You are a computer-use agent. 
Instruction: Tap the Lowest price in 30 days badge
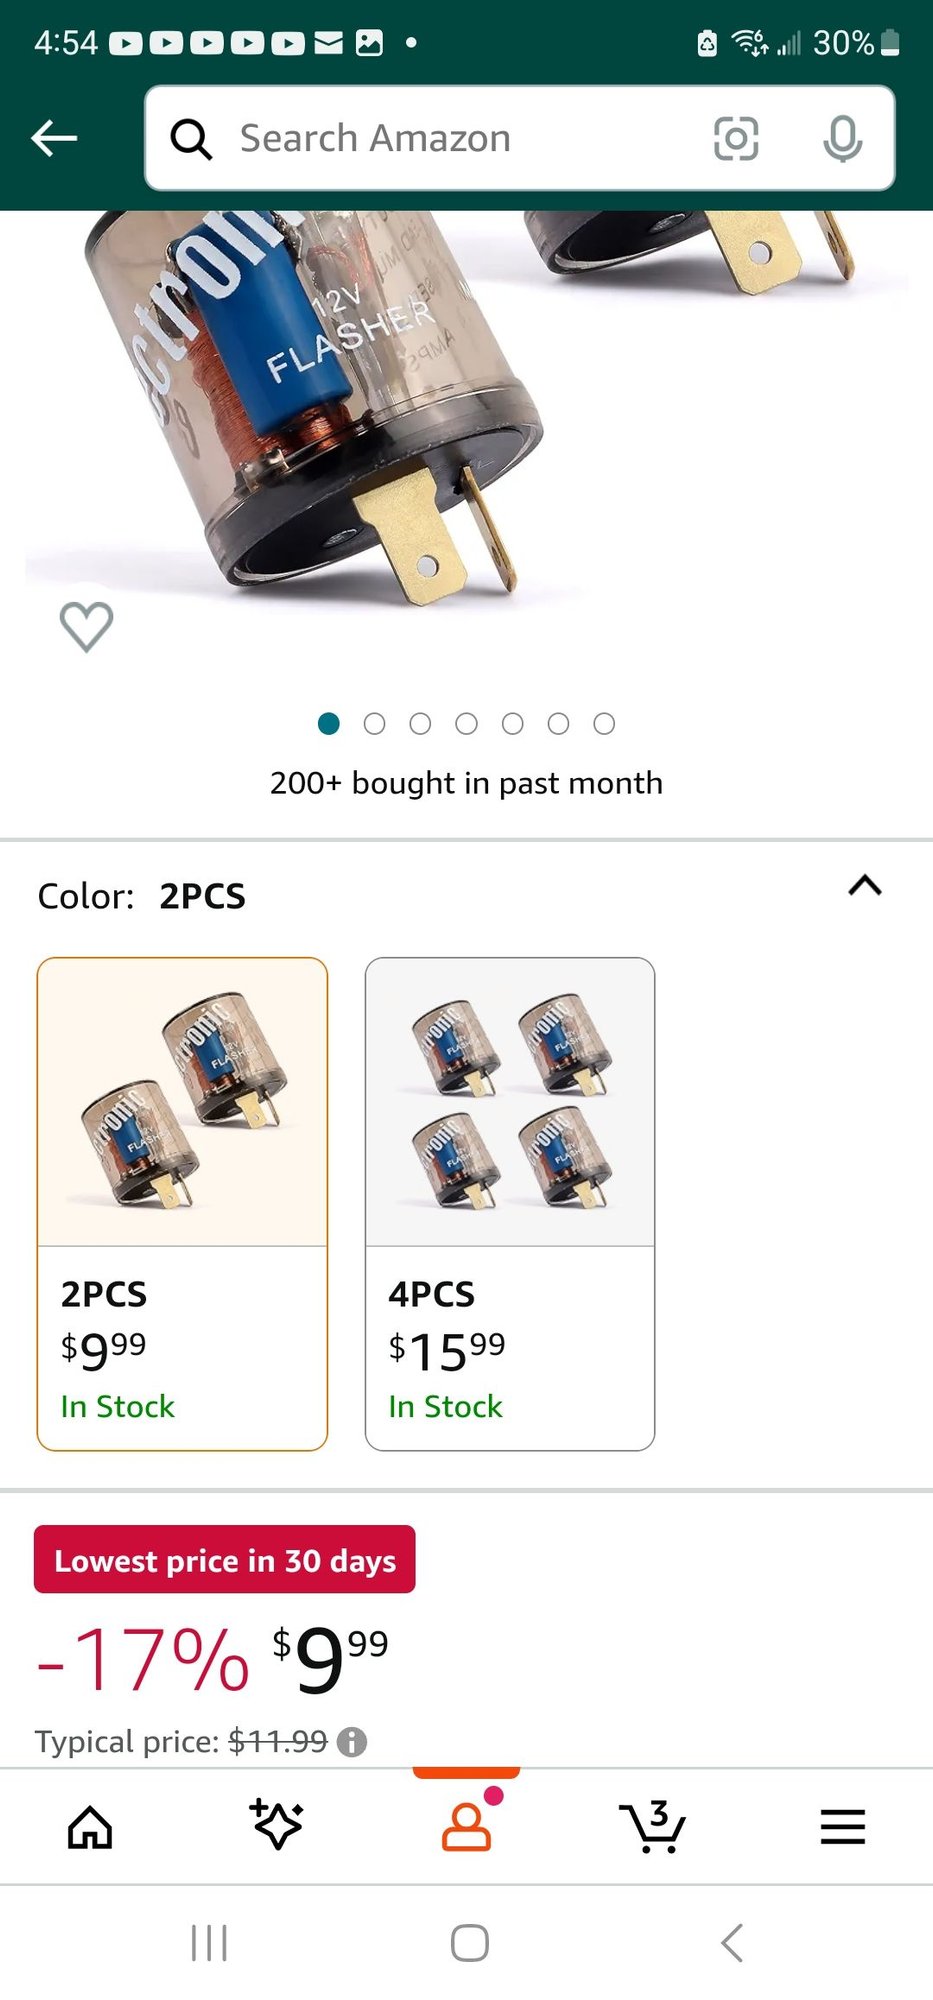coord(225,1560)
